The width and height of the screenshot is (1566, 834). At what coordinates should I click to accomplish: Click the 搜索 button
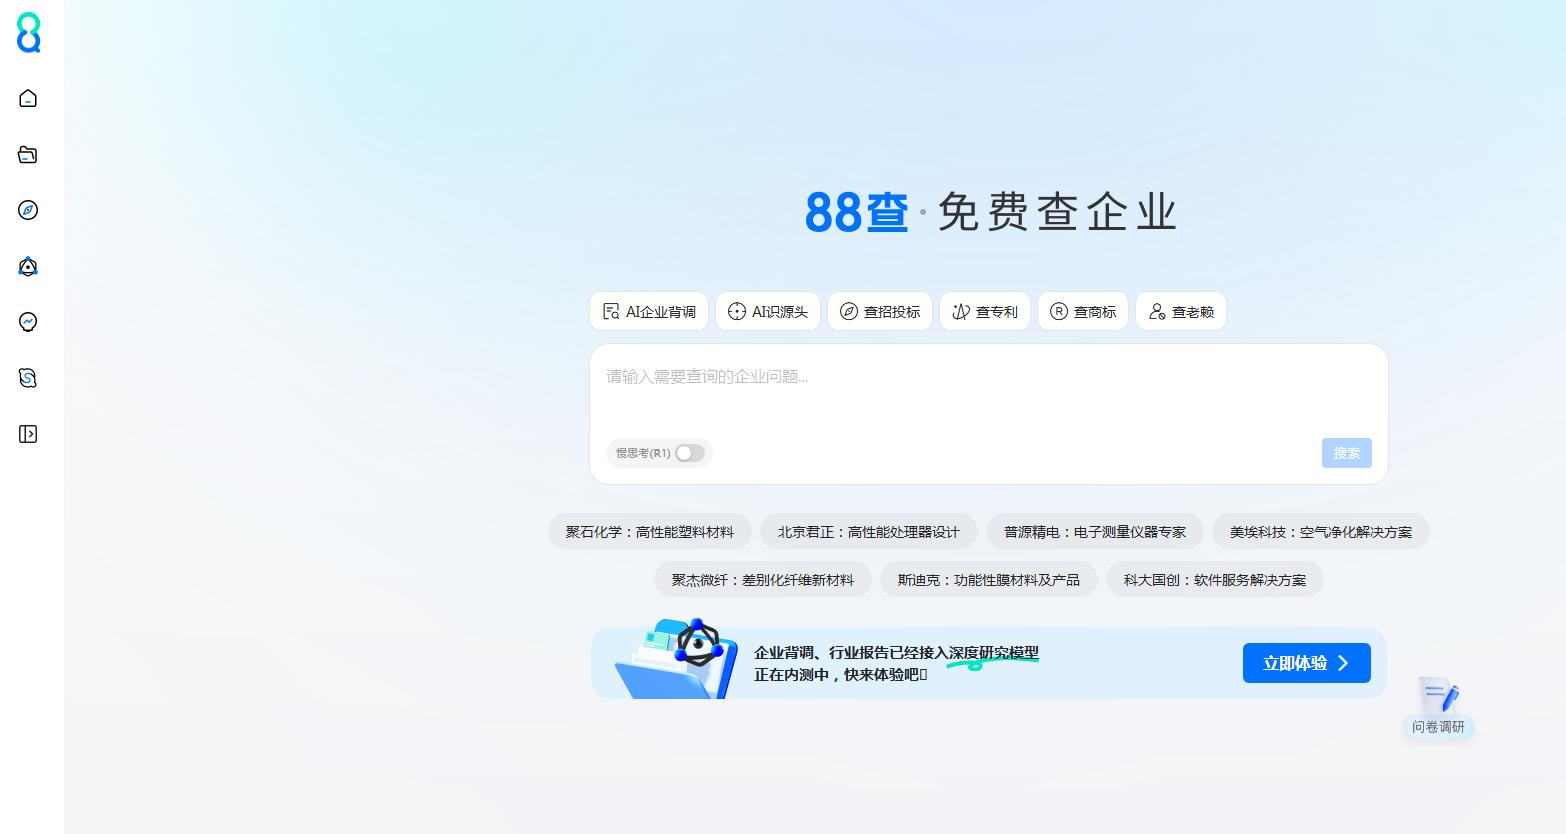pyautogui.click(x=1347, y=453)
